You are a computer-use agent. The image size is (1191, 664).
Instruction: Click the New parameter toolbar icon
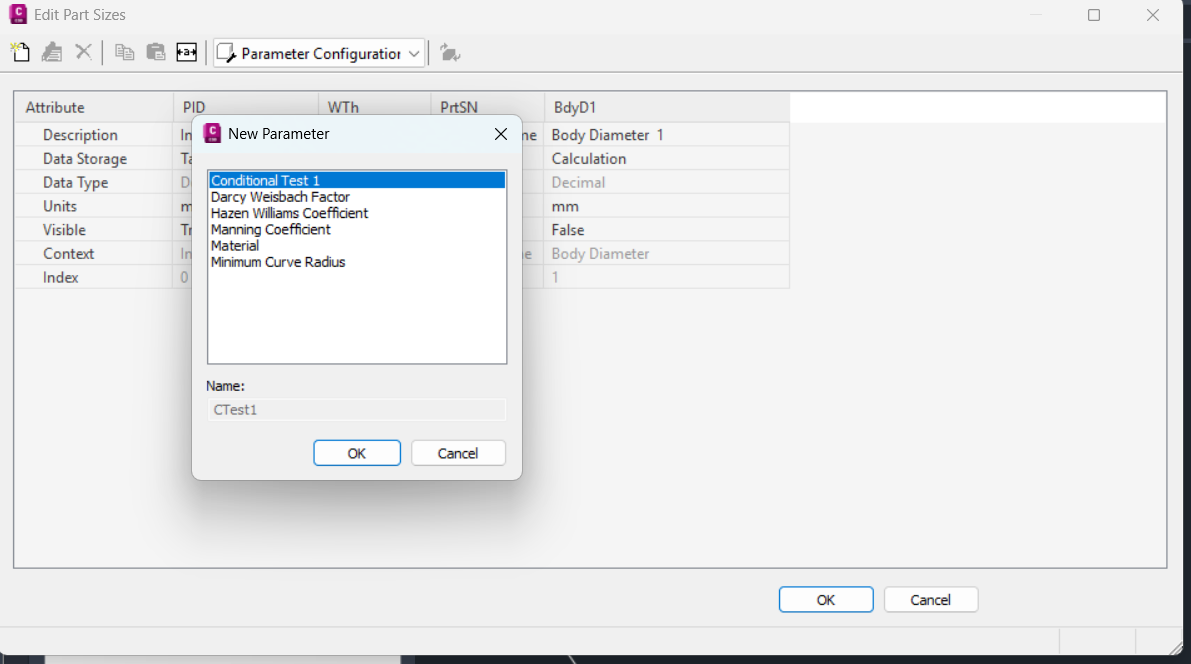[x=21, y=52]
